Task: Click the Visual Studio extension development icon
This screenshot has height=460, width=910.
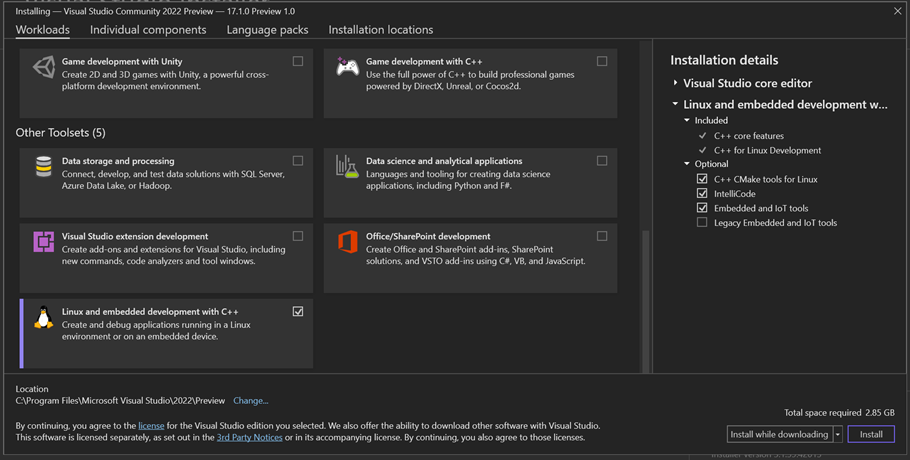Action: pyautogui.click(x=44, y=242)
